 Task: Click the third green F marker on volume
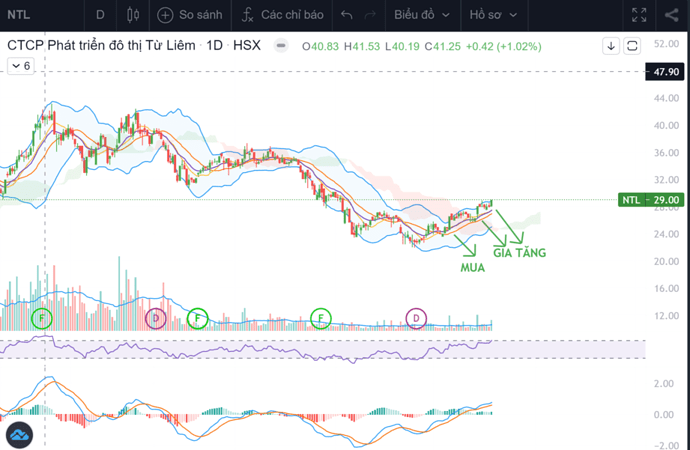click(x=321, y=318)
